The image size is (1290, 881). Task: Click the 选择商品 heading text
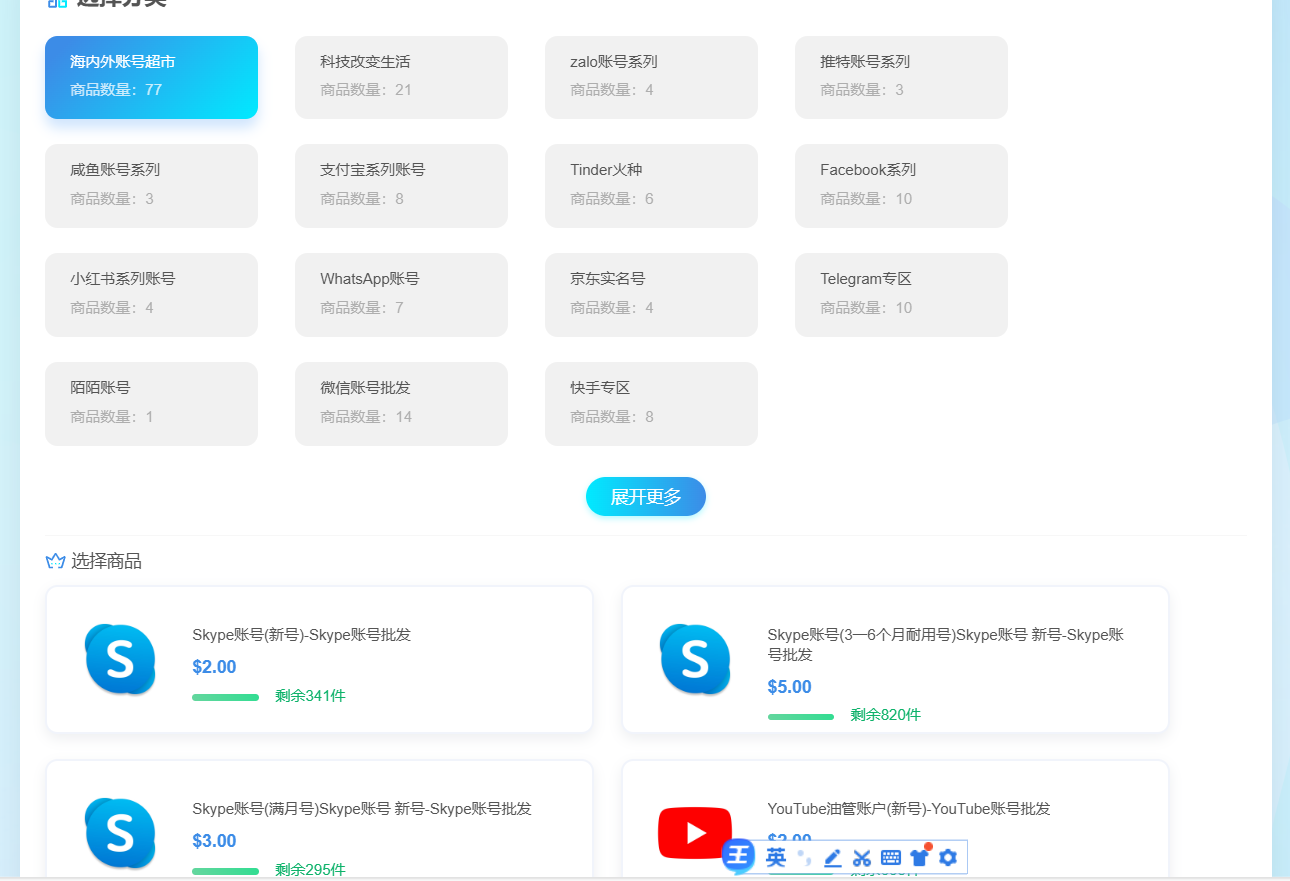coord(106,561)
